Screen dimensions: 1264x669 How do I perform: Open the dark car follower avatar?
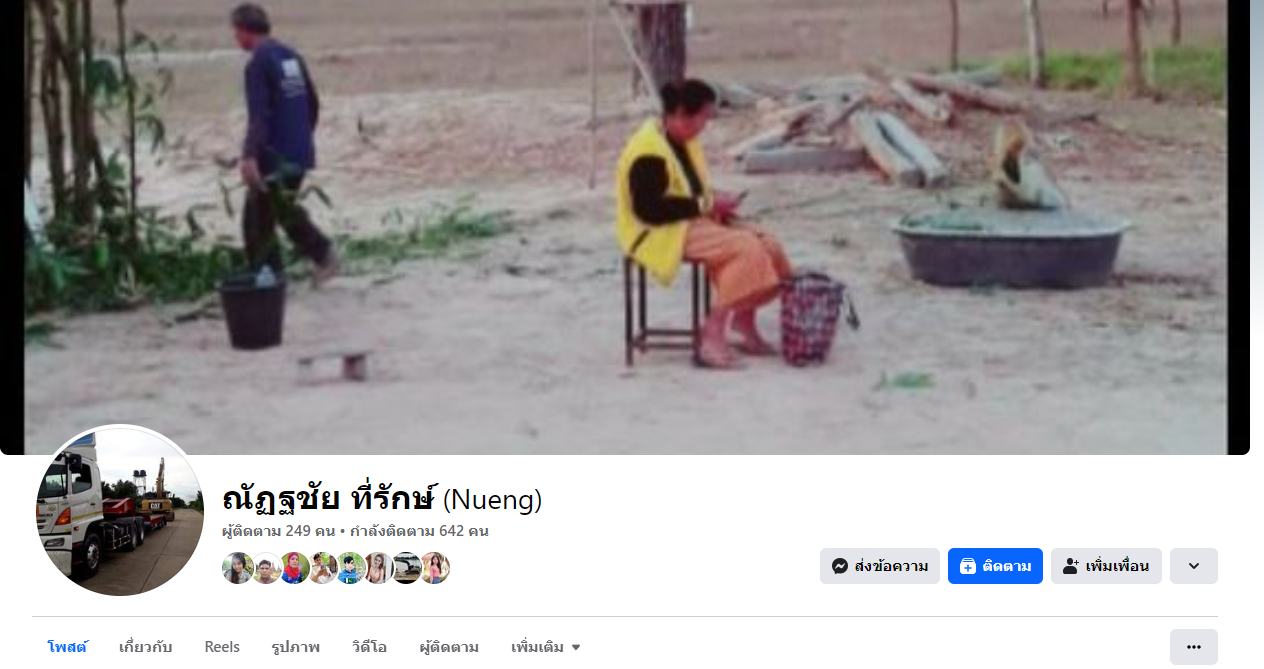pos(406,568)
